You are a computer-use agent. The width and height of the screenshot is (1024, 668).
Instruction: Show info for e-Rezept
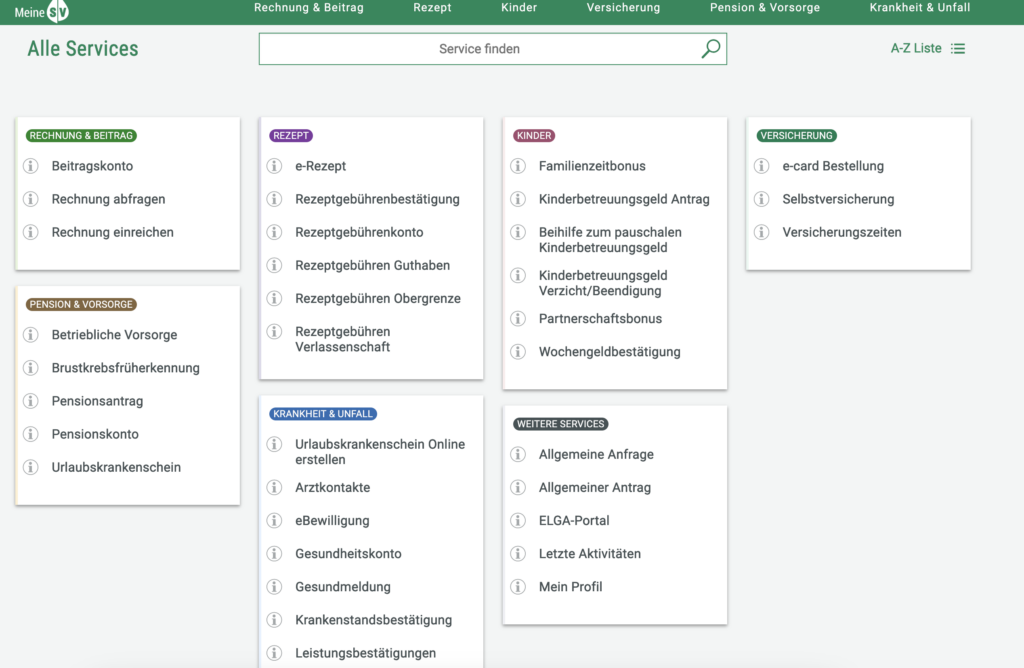[x=274, y=166]
